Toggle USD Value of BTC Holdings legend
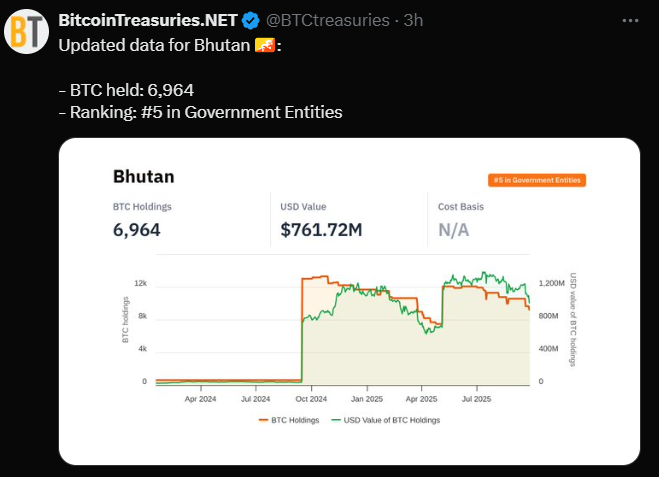Viewport: 659px width, 477px height. pyautogui.click(x=388, y=420)
